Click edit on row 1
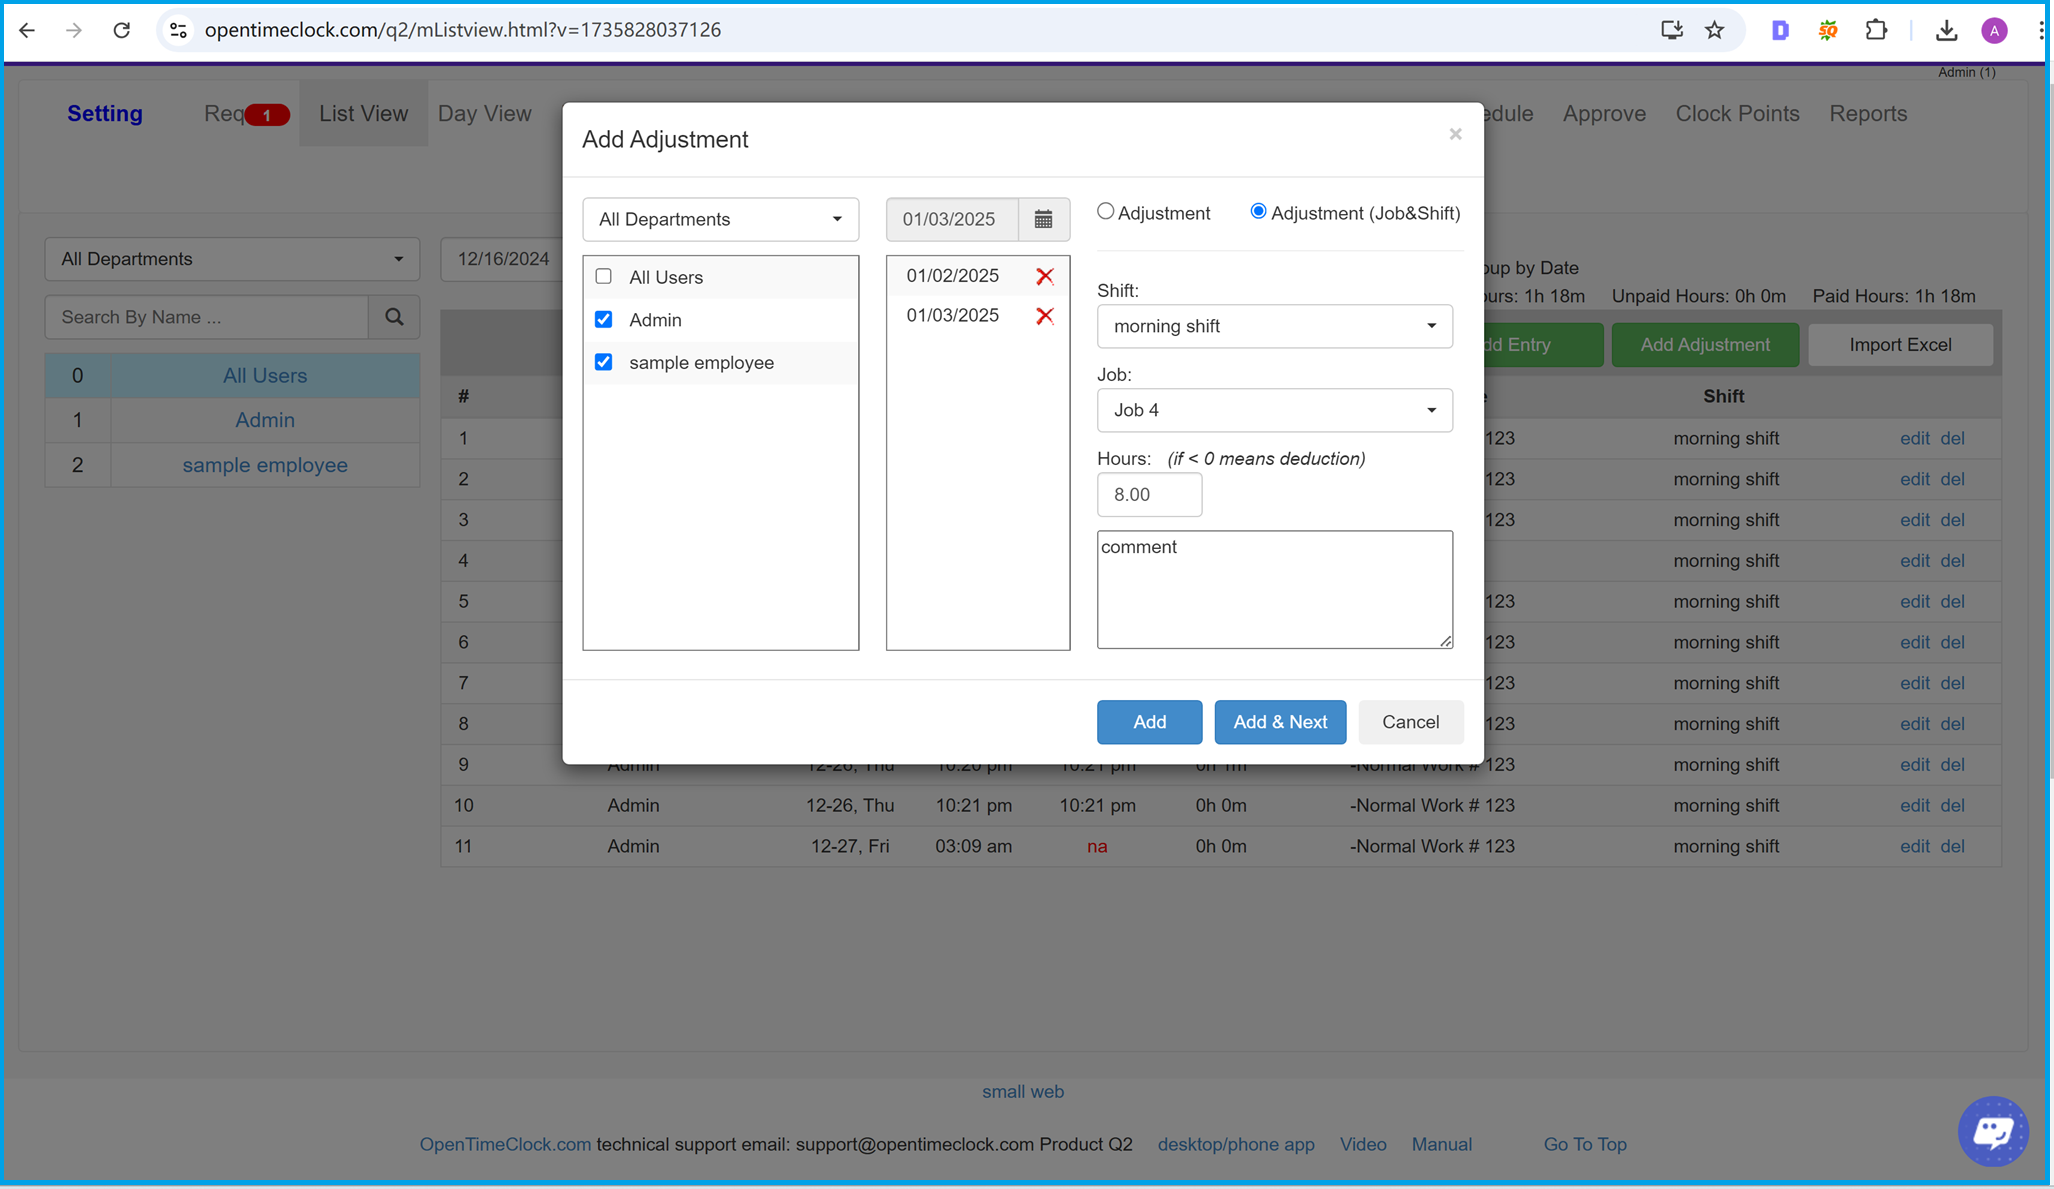This screenshot has width=2054, height=1189. (1914, 438)
